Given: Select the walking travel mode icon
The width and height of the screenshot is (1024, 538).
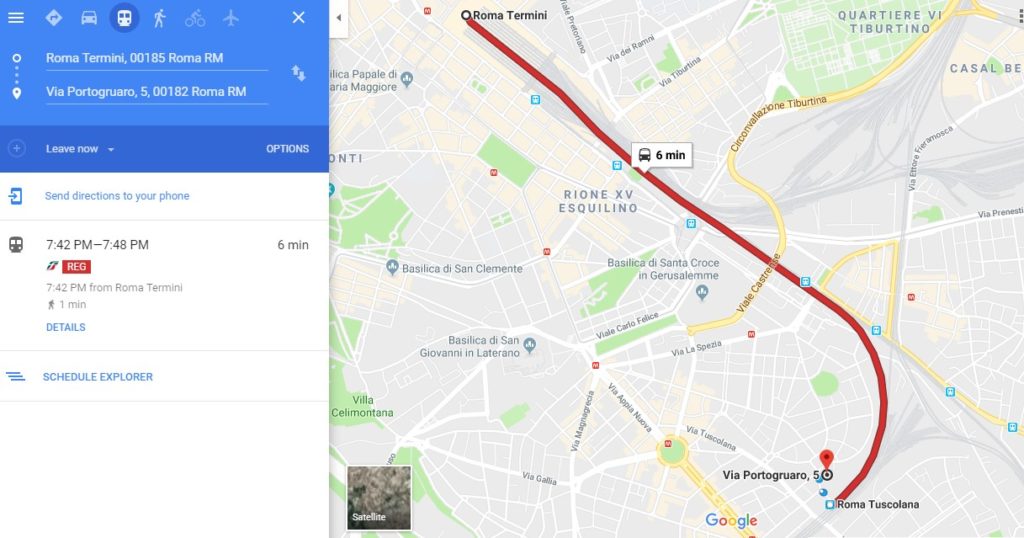Looking at the screenshot, I should pos(159,18).
